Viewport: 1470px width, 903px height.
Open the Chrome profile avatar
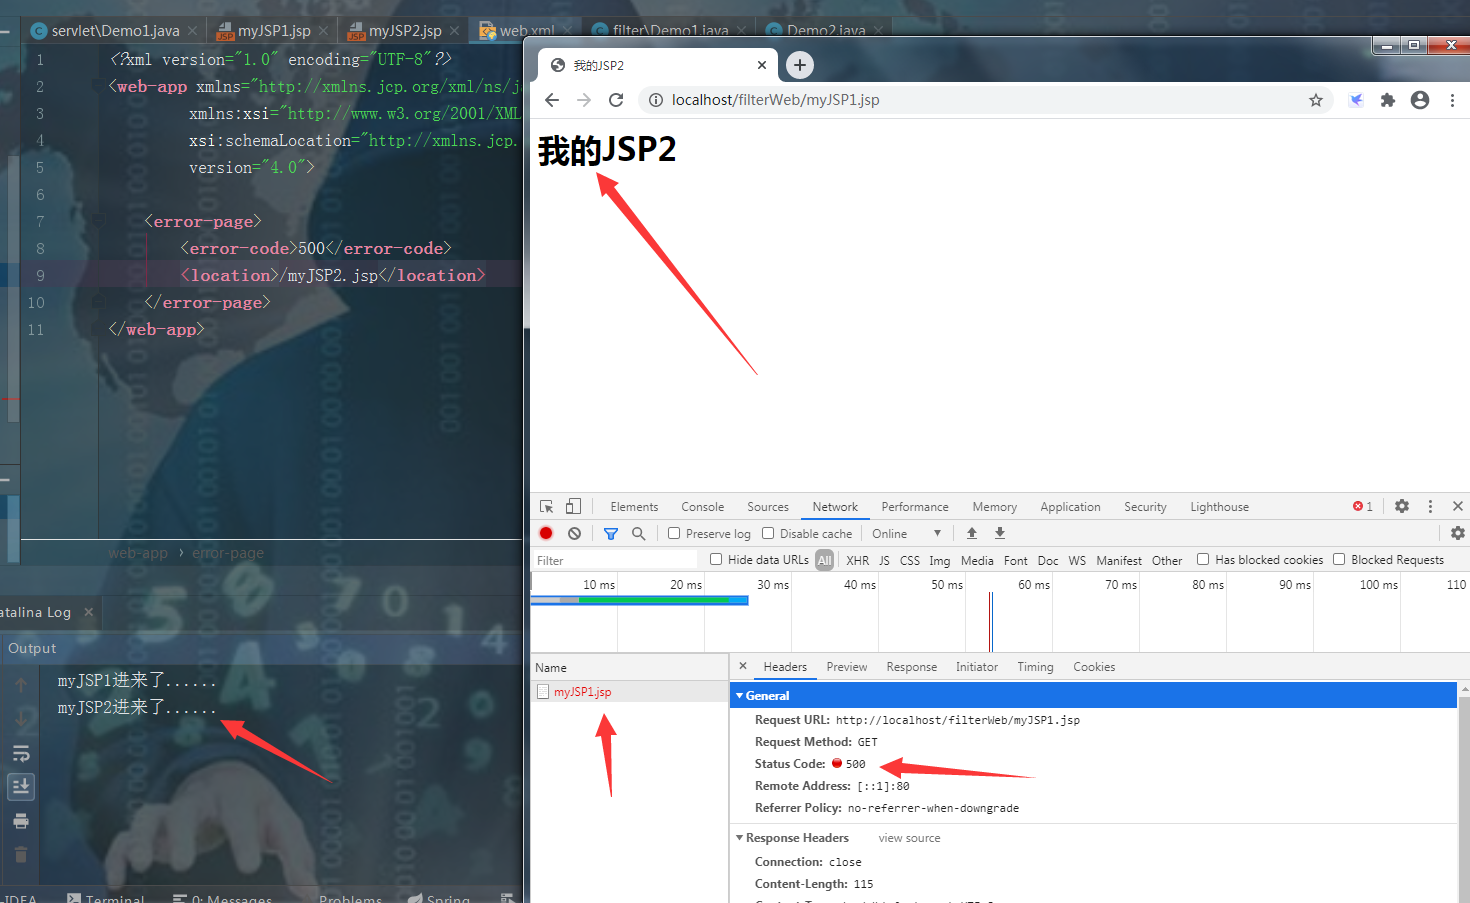tap(1420, 100)
